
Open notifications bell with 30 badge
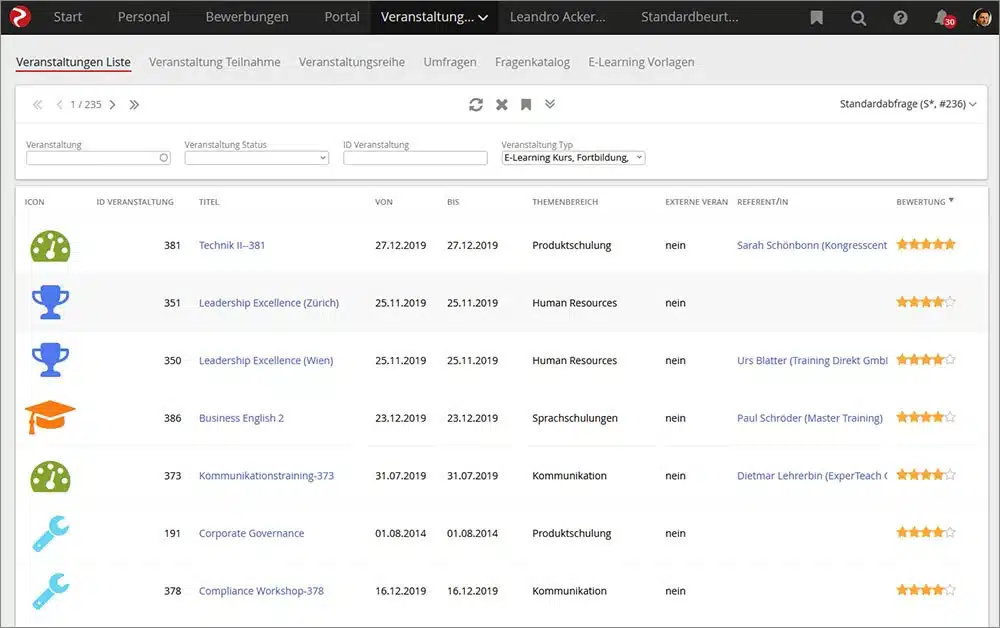(x=944, y=18)
